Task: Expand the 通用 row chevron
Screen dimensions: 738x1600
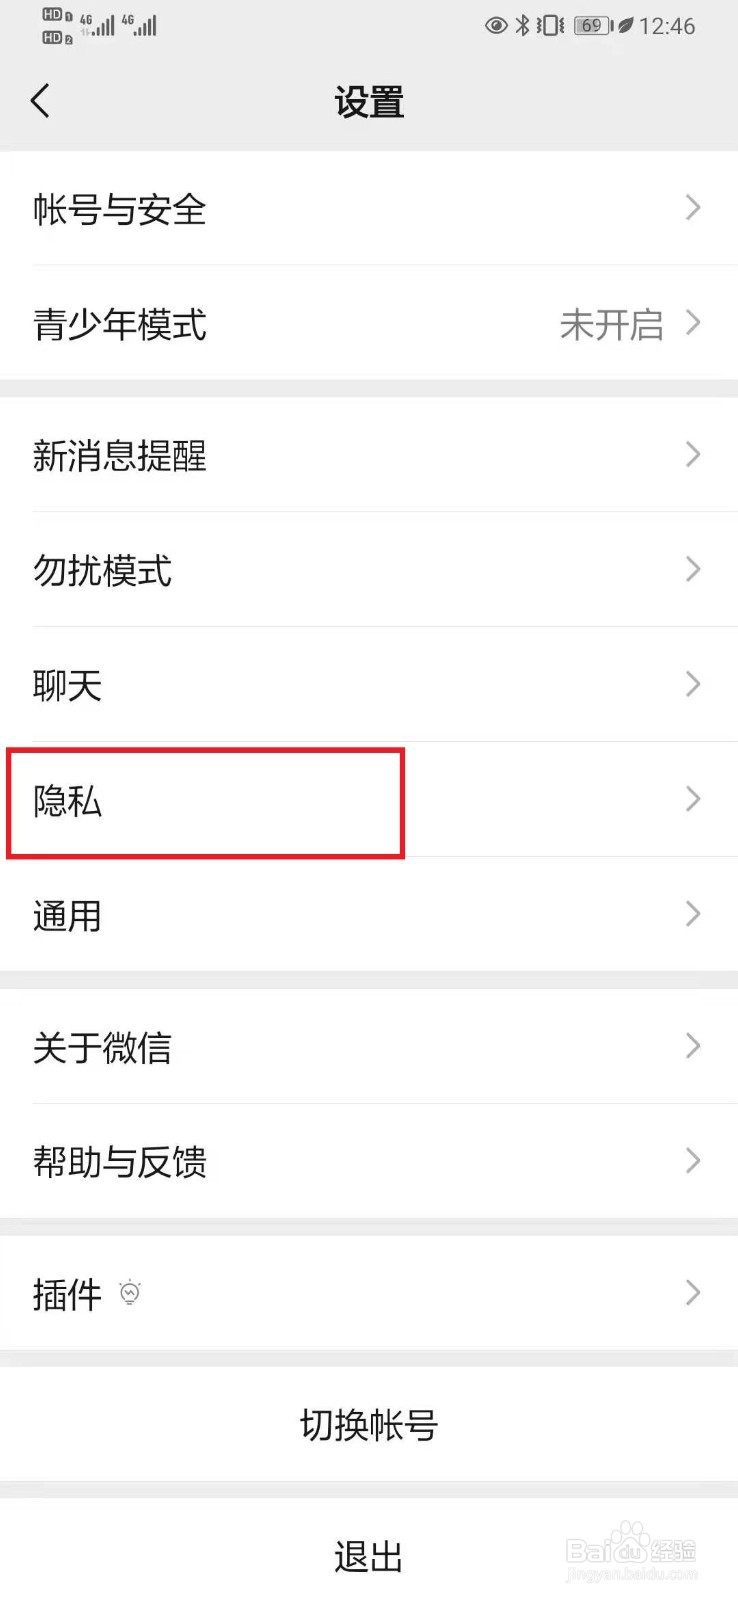Action: [x=692, y=914]
